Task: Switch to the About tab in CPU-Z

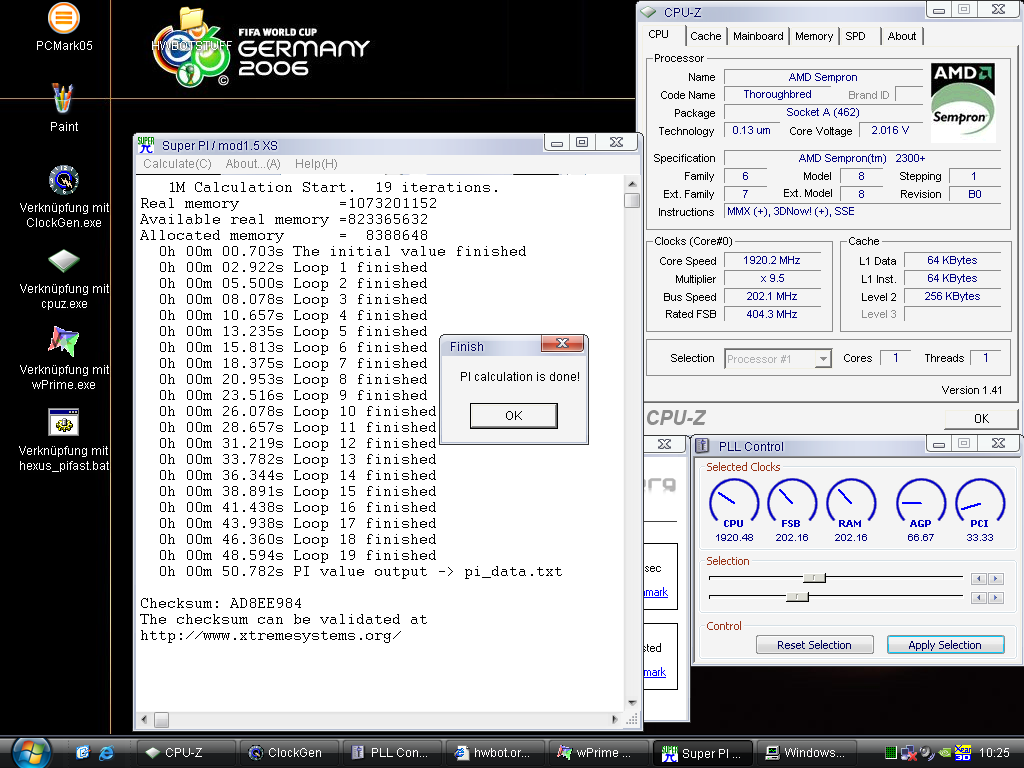Action: (901, 36)
